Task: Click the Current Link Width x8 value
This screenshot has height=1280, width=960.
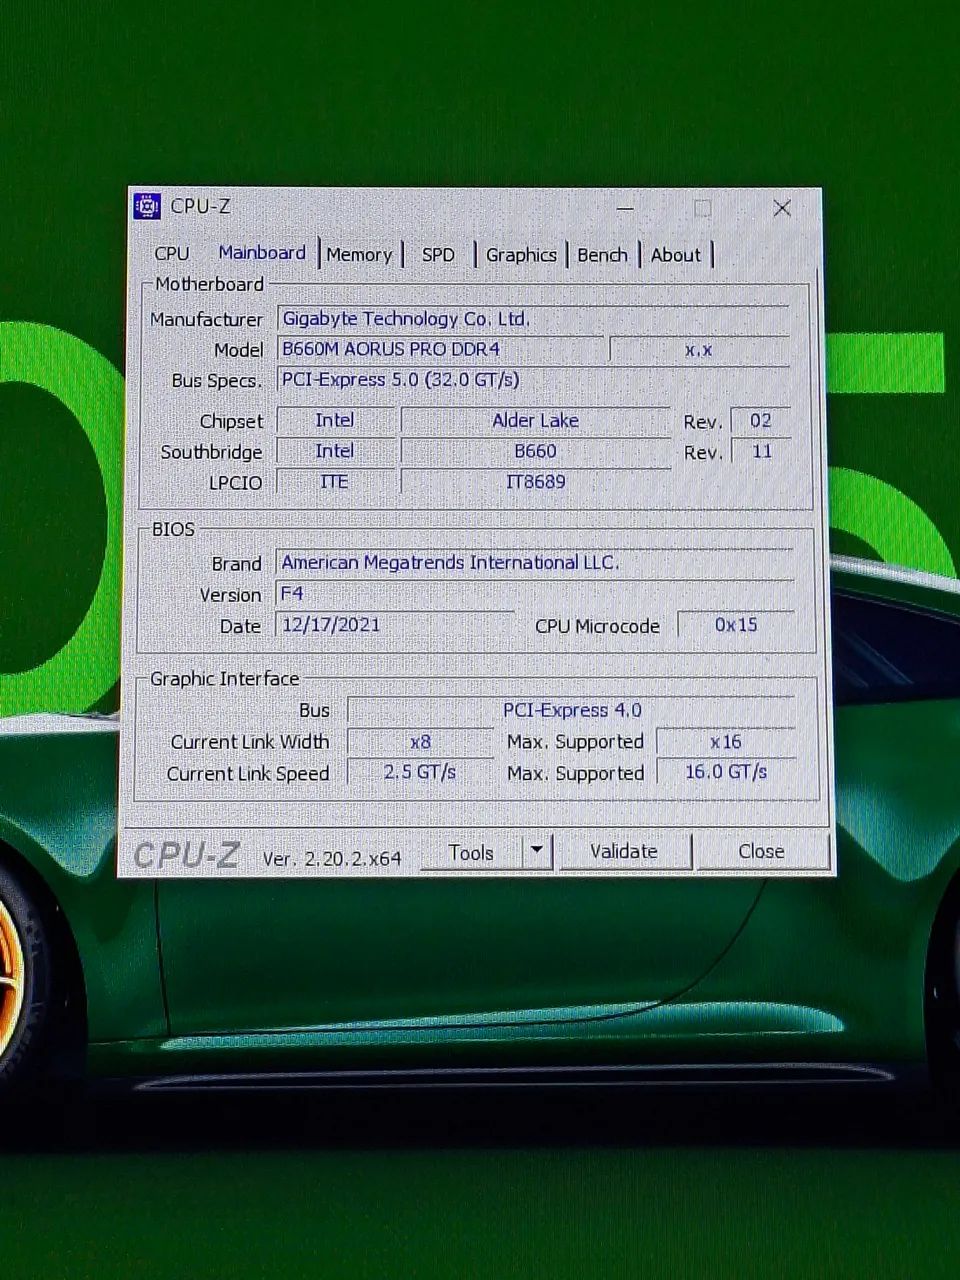Action: point(420,742)
